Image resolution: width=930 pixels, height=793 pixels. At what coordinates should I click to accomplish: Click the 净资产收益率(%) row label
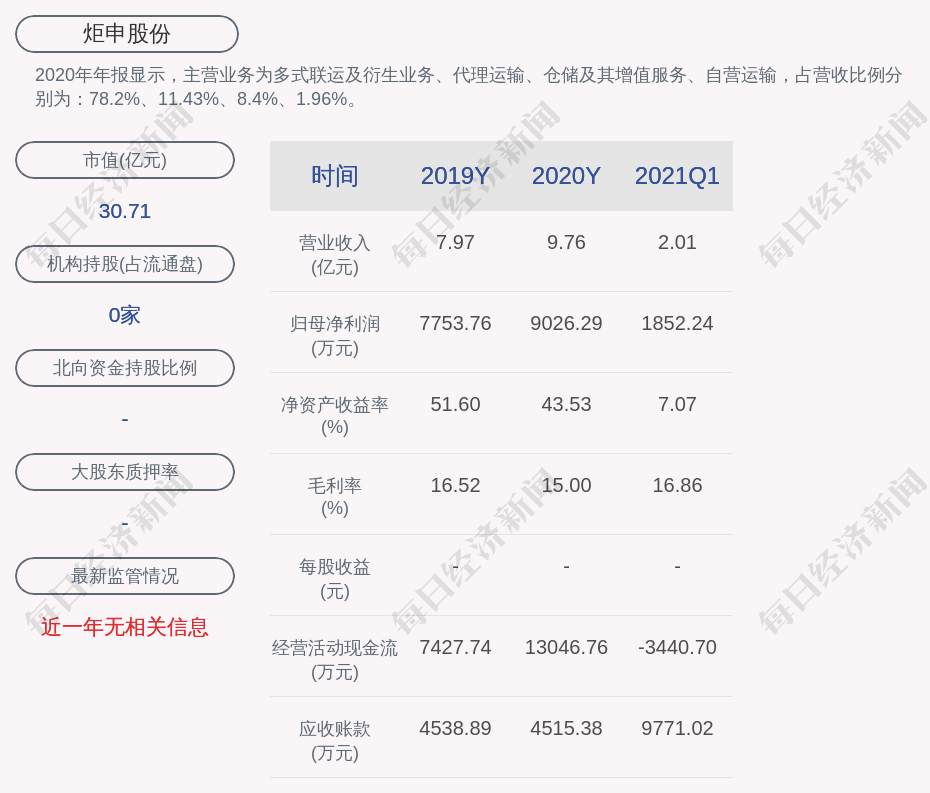coord(334,416)
